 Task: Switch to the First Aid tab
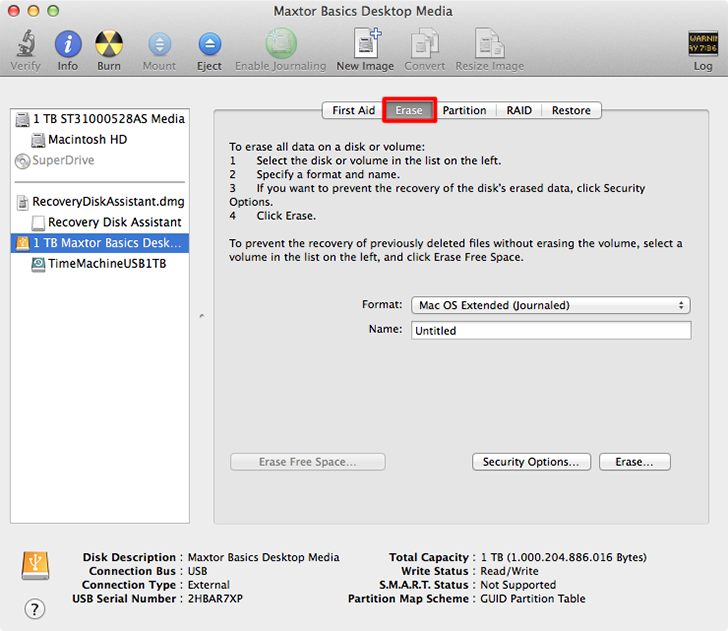pyautogui.click(x=353, y=111)
